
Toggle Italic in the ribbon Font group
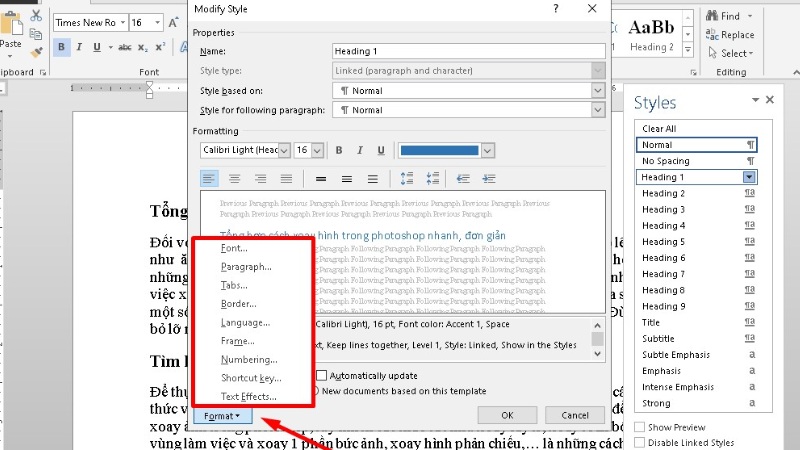(79, 47)
